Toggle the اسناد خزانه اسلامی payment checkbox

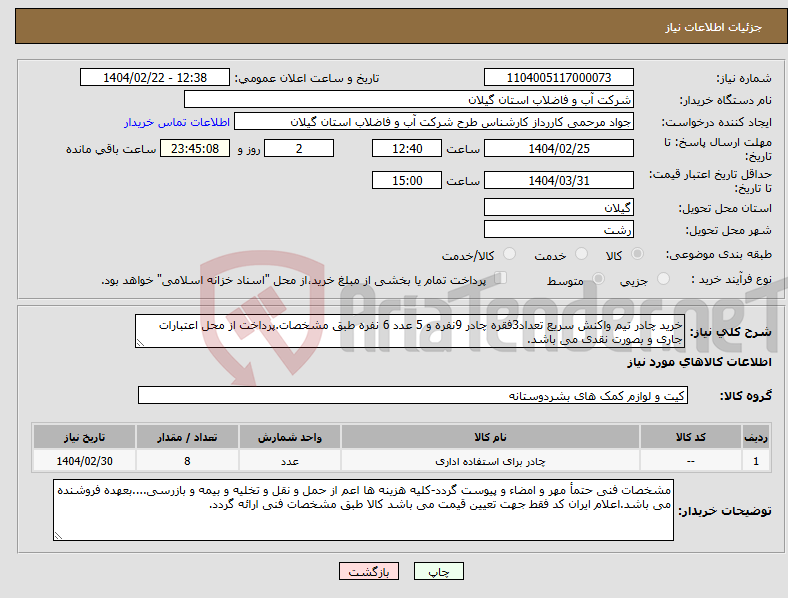tap(501, 277)
